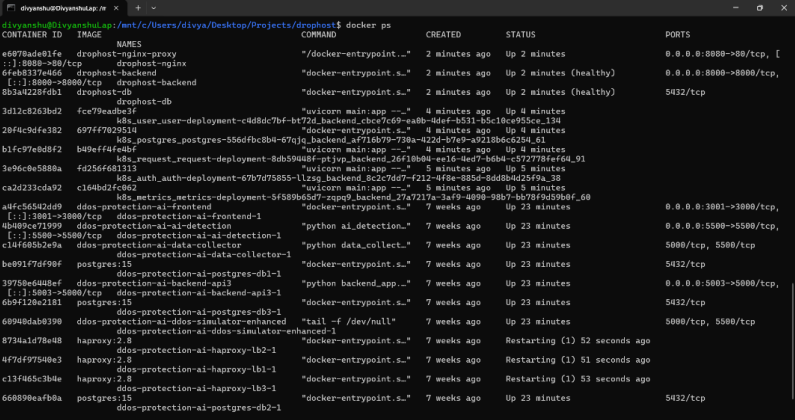Click image name drophost-nginx-proxy
Screen dimensions: 795x420
click(127, 54)
